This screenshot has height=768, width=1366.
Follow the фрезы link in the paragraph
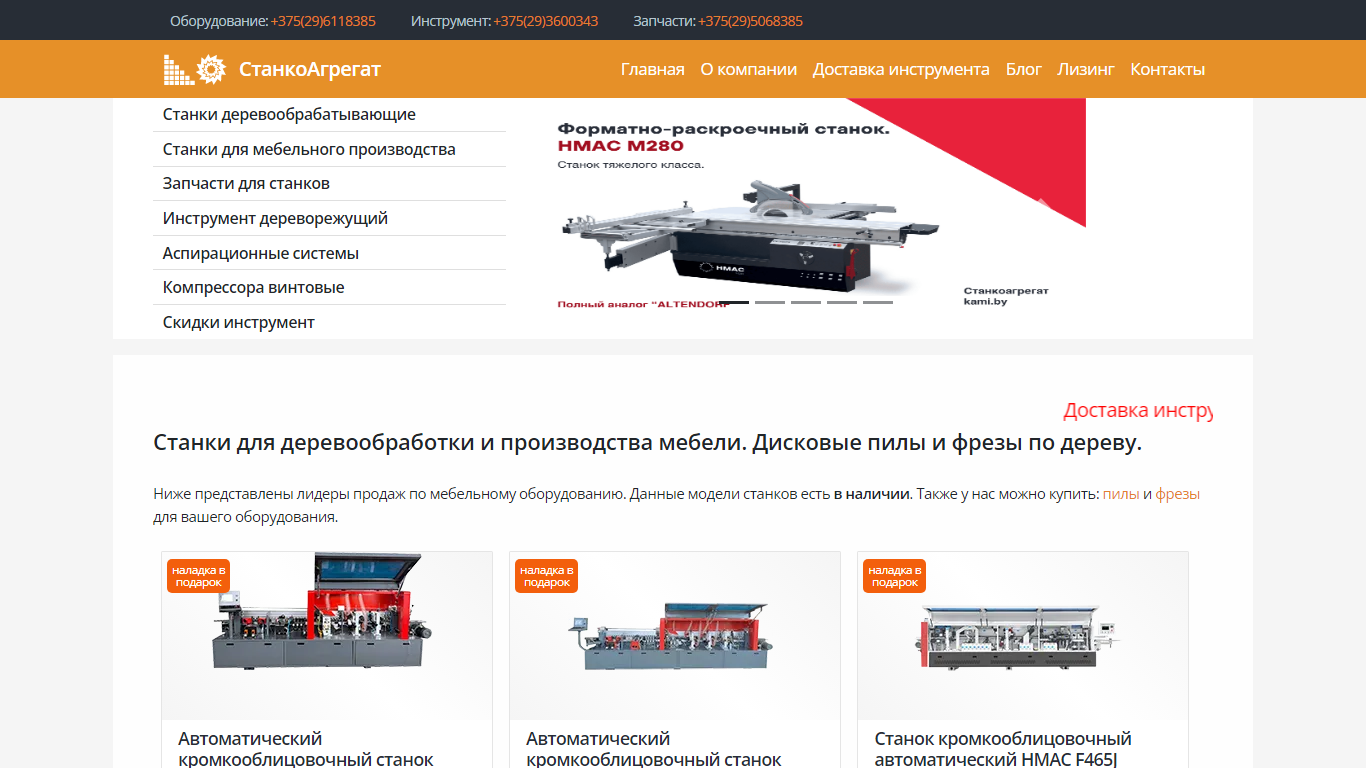pyautogui.click(x=1178, y=494)
